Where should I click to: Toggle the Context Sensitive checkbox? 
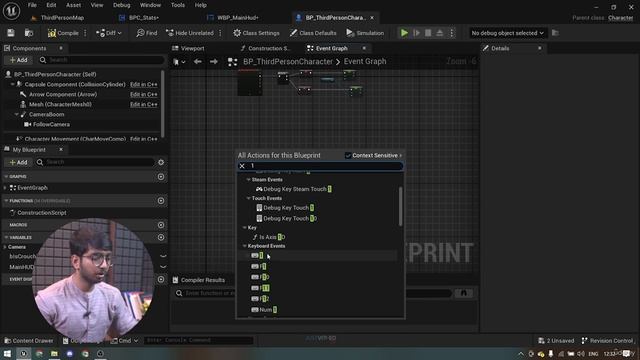(348, 156)
